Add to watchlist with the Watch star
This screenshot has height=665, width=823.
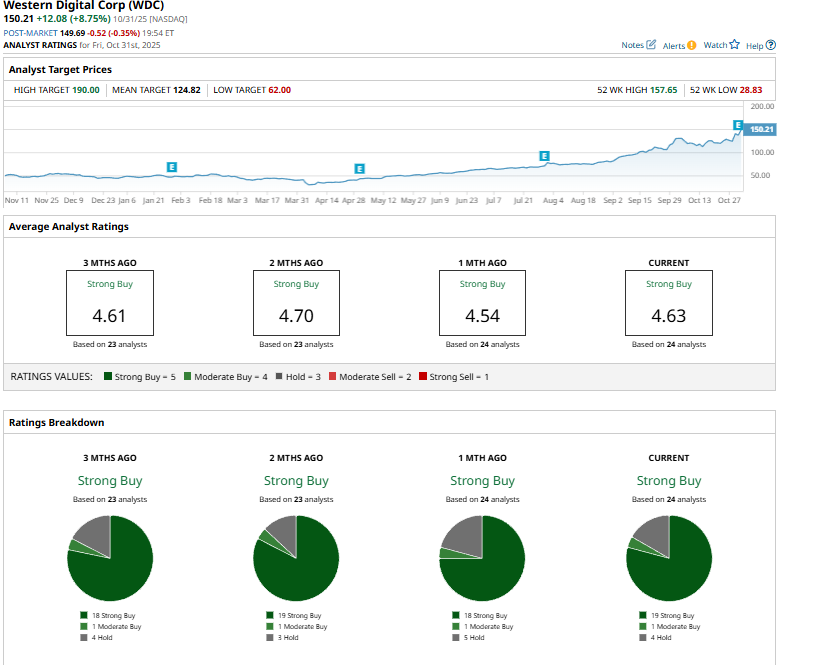[x=734, y=45]
